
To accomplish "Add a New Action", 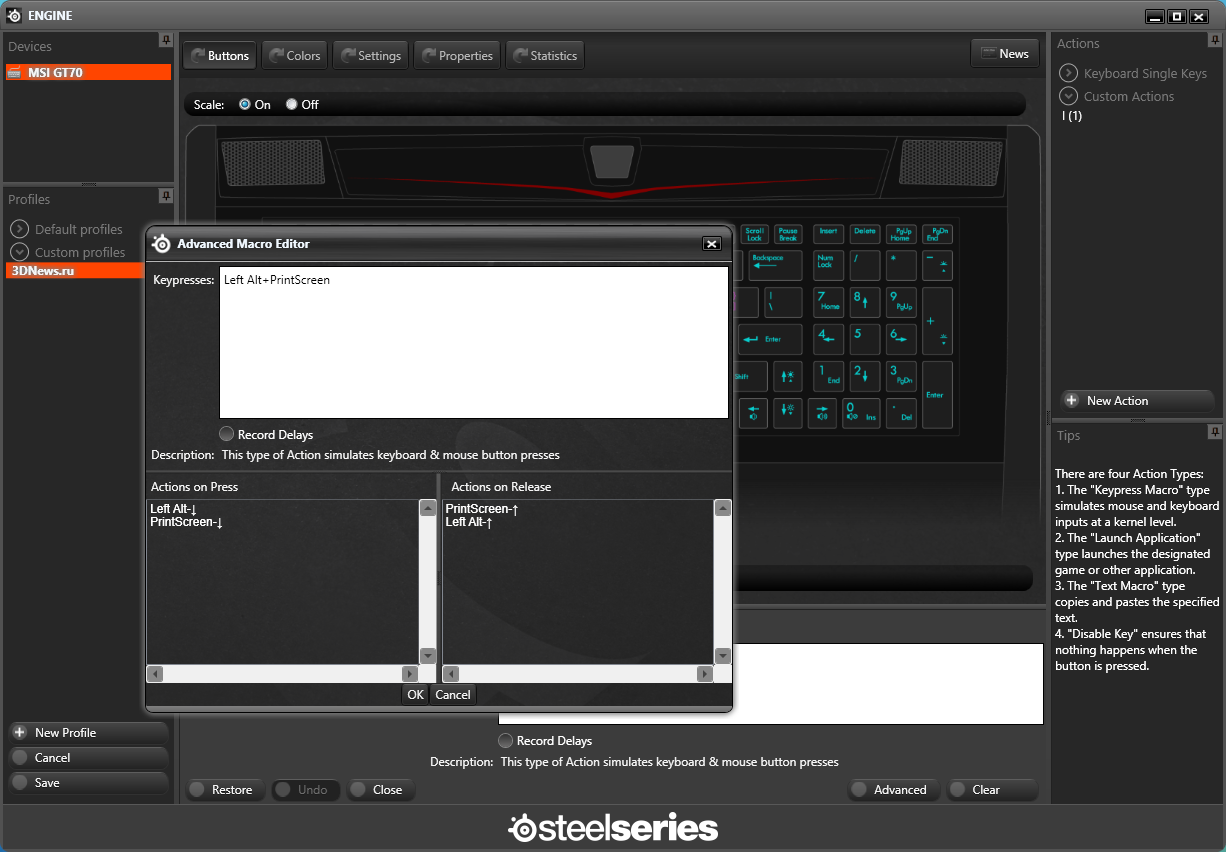I will (x=1137, y=400).
